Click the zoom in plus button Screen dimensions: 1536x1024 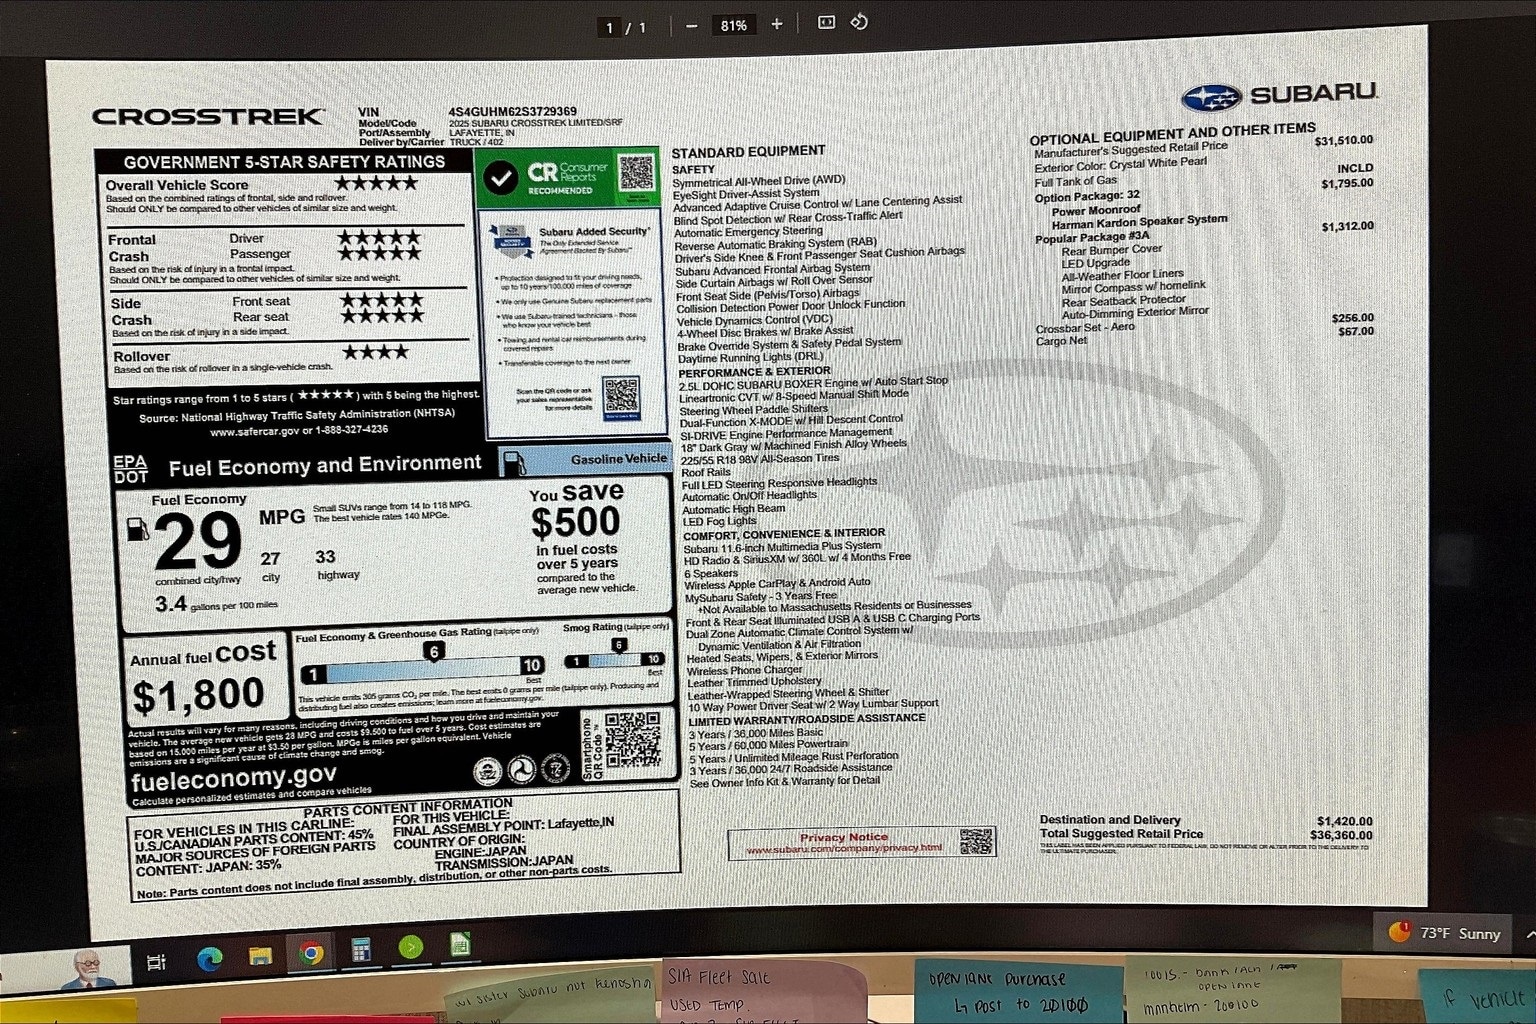coord(776,25)
